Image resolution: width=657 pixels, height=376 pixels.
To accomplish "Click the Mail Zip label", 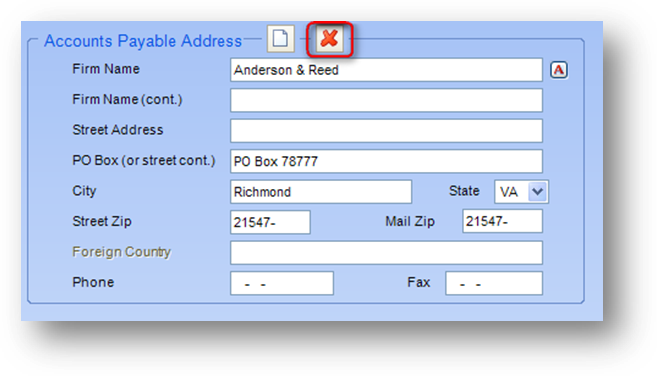I will pyautogui.click(x=410, y=221).
